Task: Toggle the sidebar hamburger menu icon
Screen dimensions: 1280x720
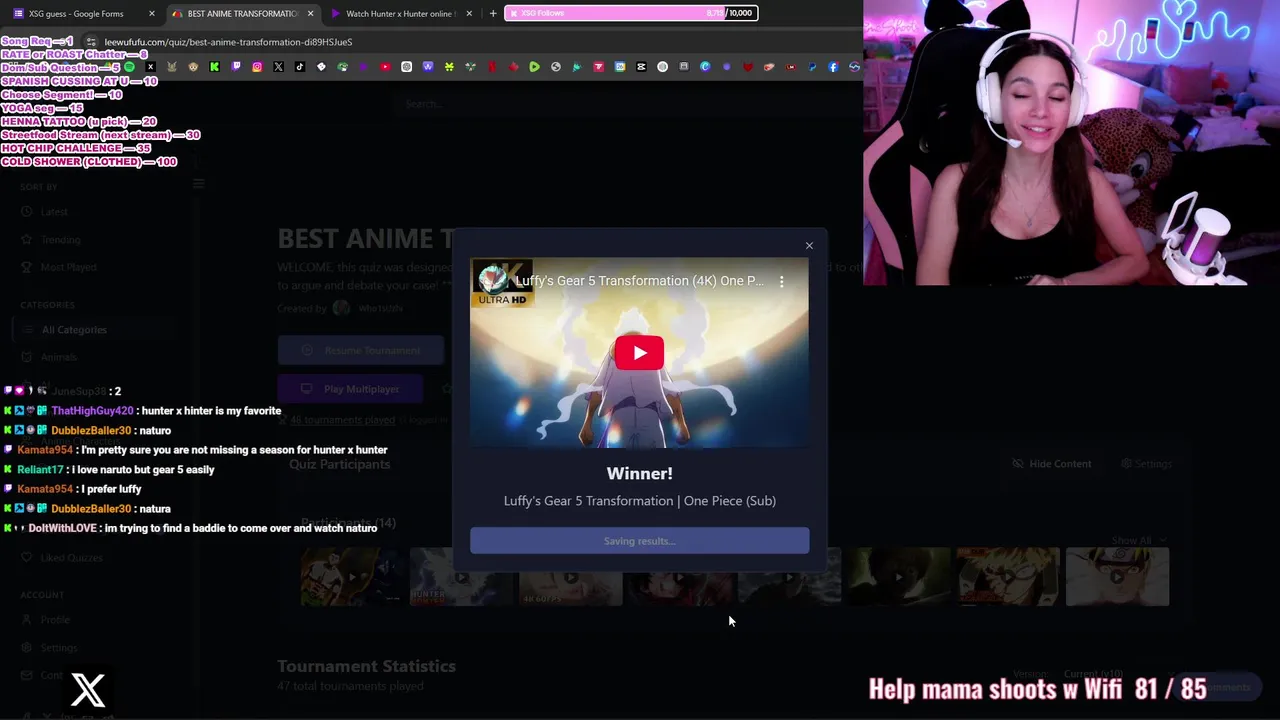Action: point(198,183)
